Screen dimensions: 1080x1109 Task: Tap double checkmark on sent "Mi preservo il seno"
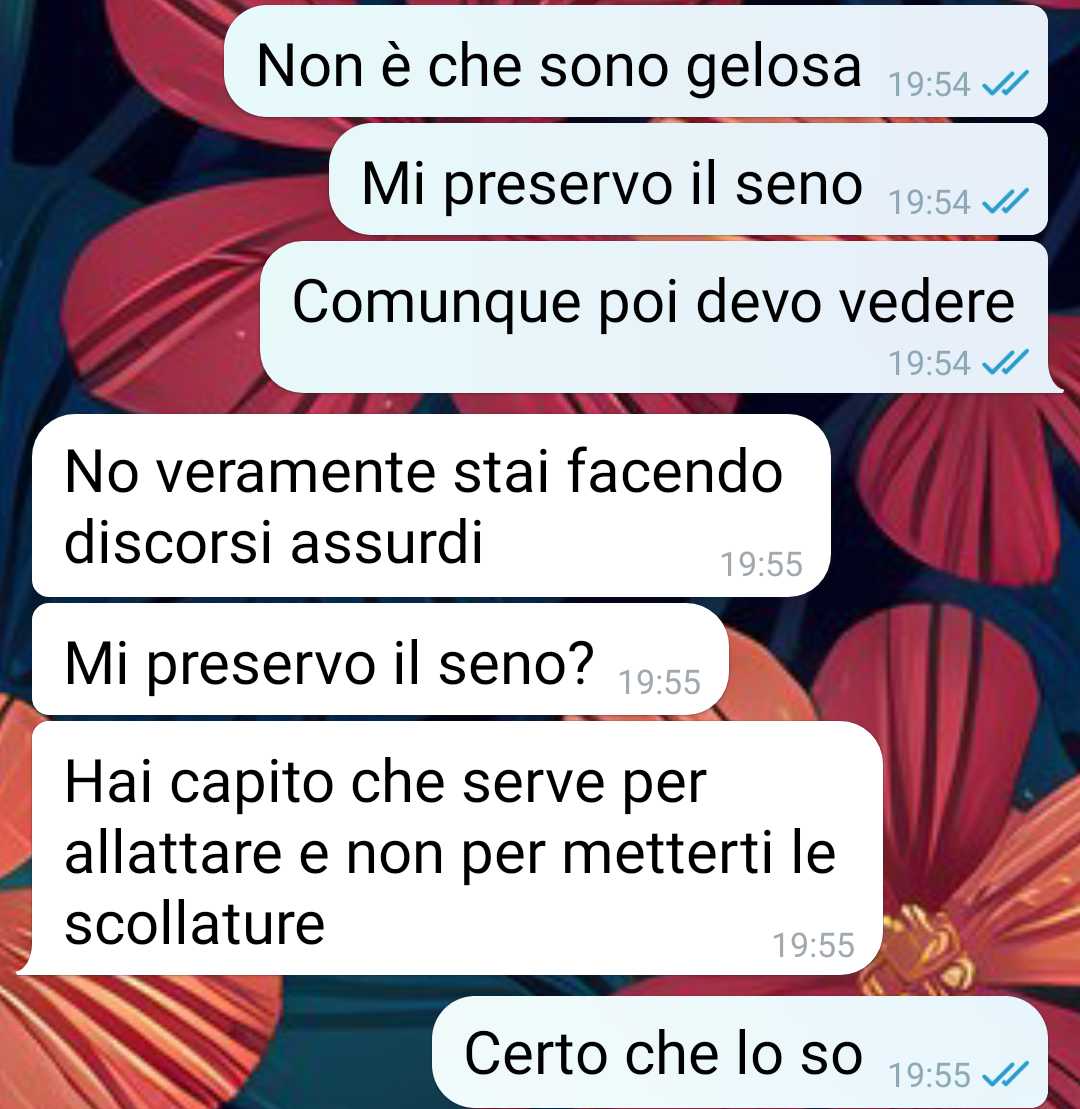[1005, 203]
